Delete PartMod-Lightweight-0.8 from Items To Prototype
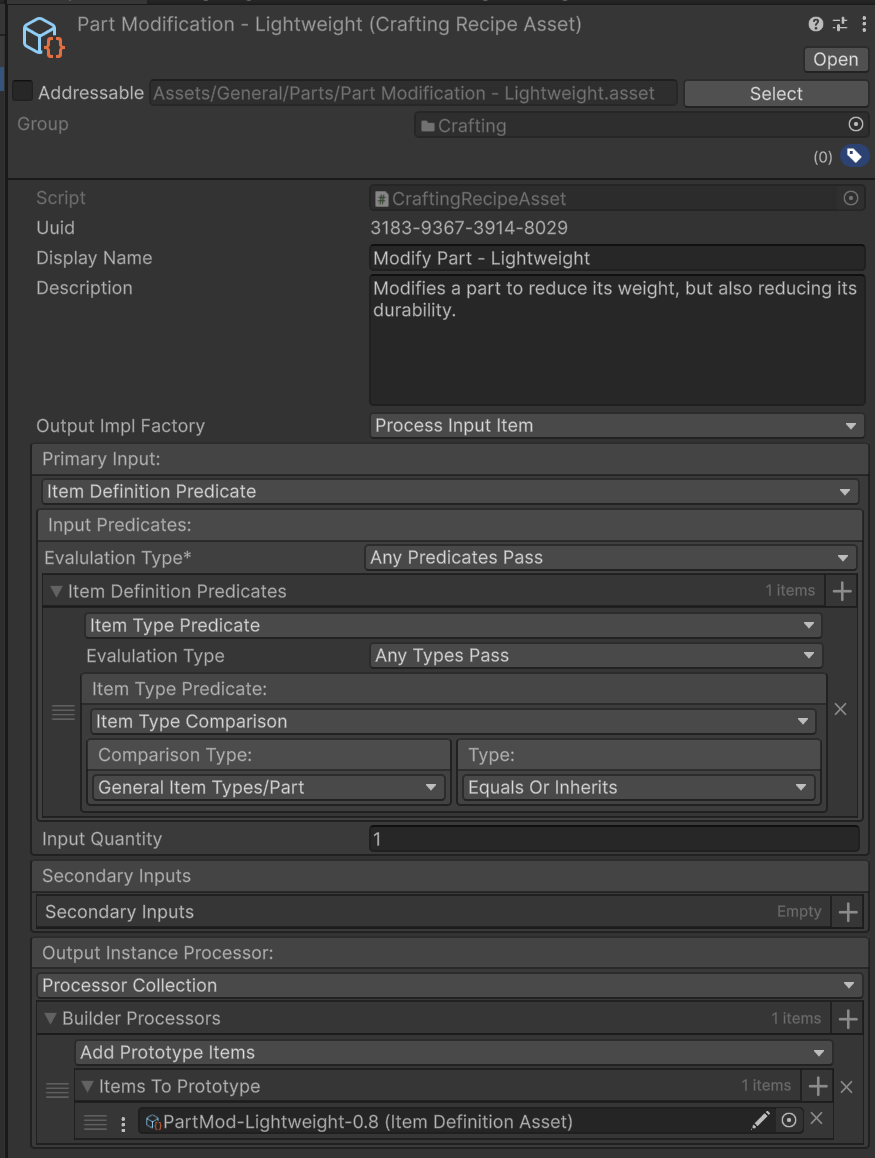The width and height of the screenshot is (875, 1158). [817, 1121]
